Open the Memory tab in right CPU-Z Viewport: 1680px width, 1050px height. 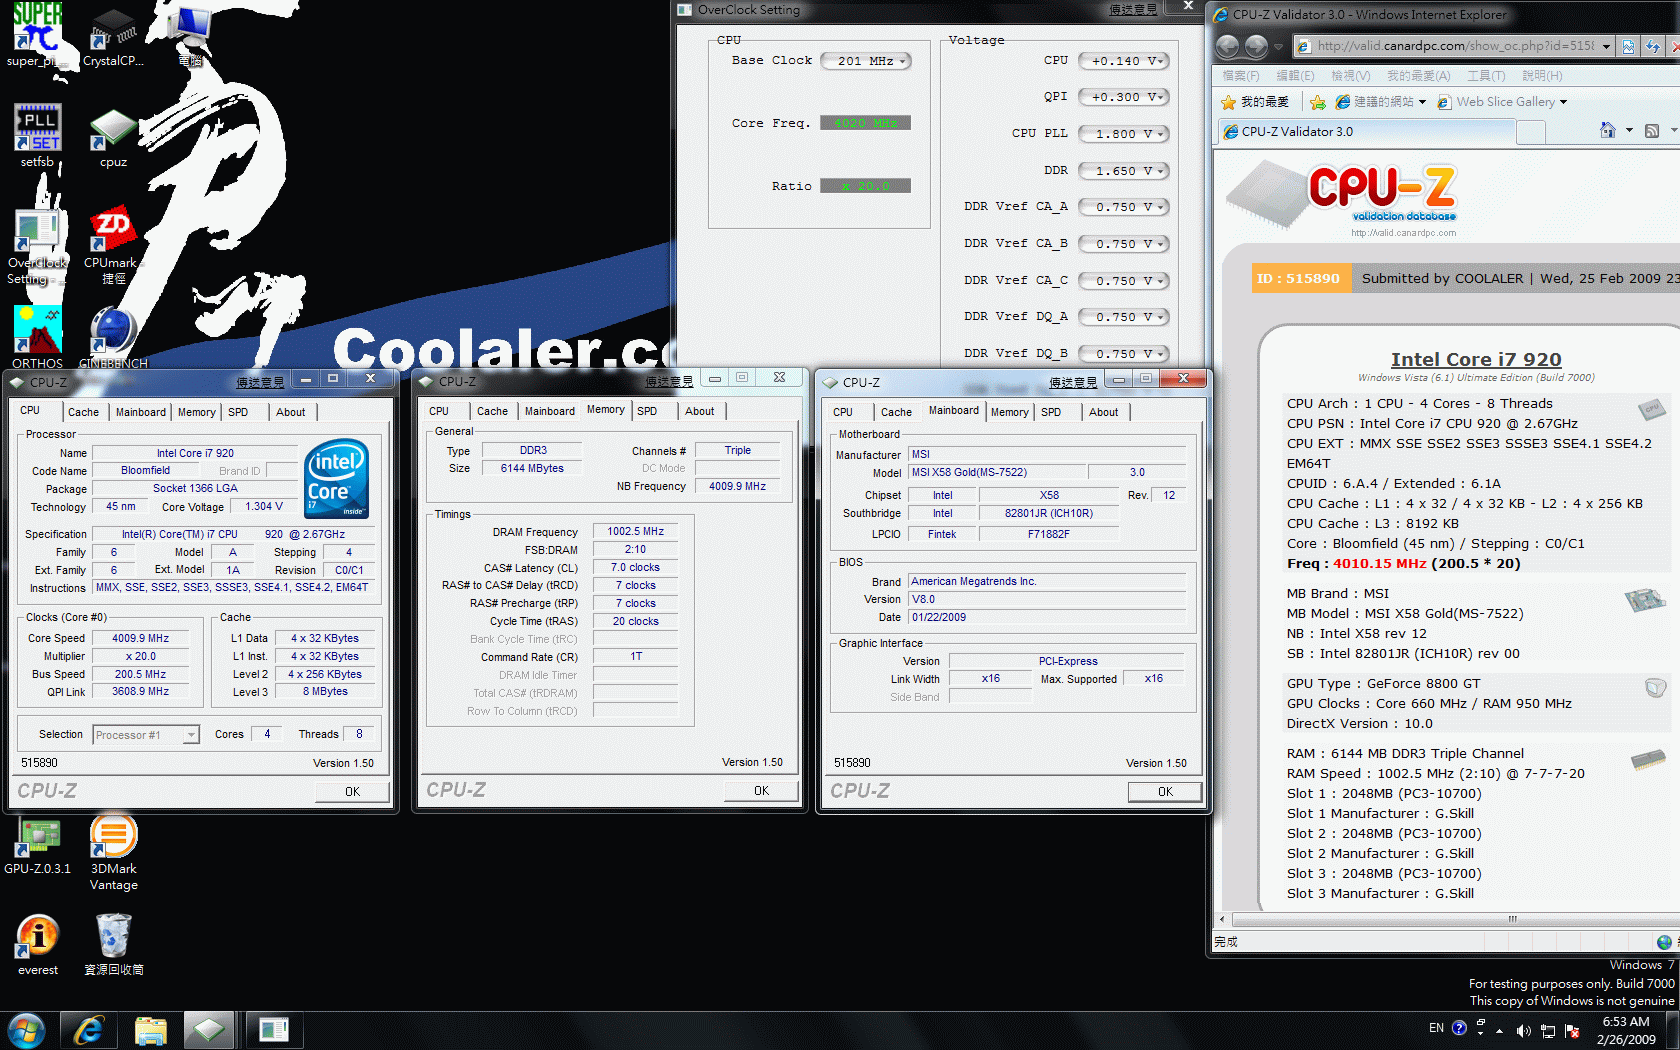[x=1009, y=412]
